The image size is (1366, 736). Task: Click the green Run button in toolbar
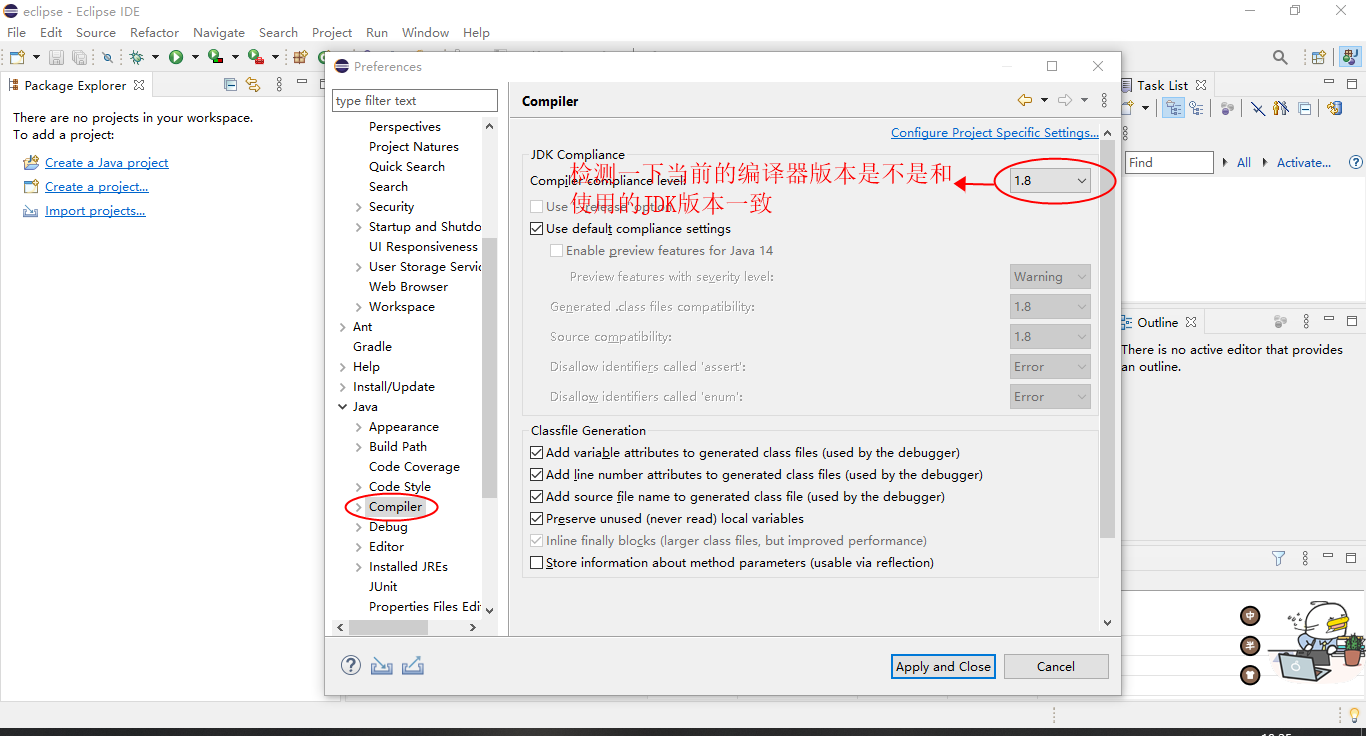tap(176, 57)
